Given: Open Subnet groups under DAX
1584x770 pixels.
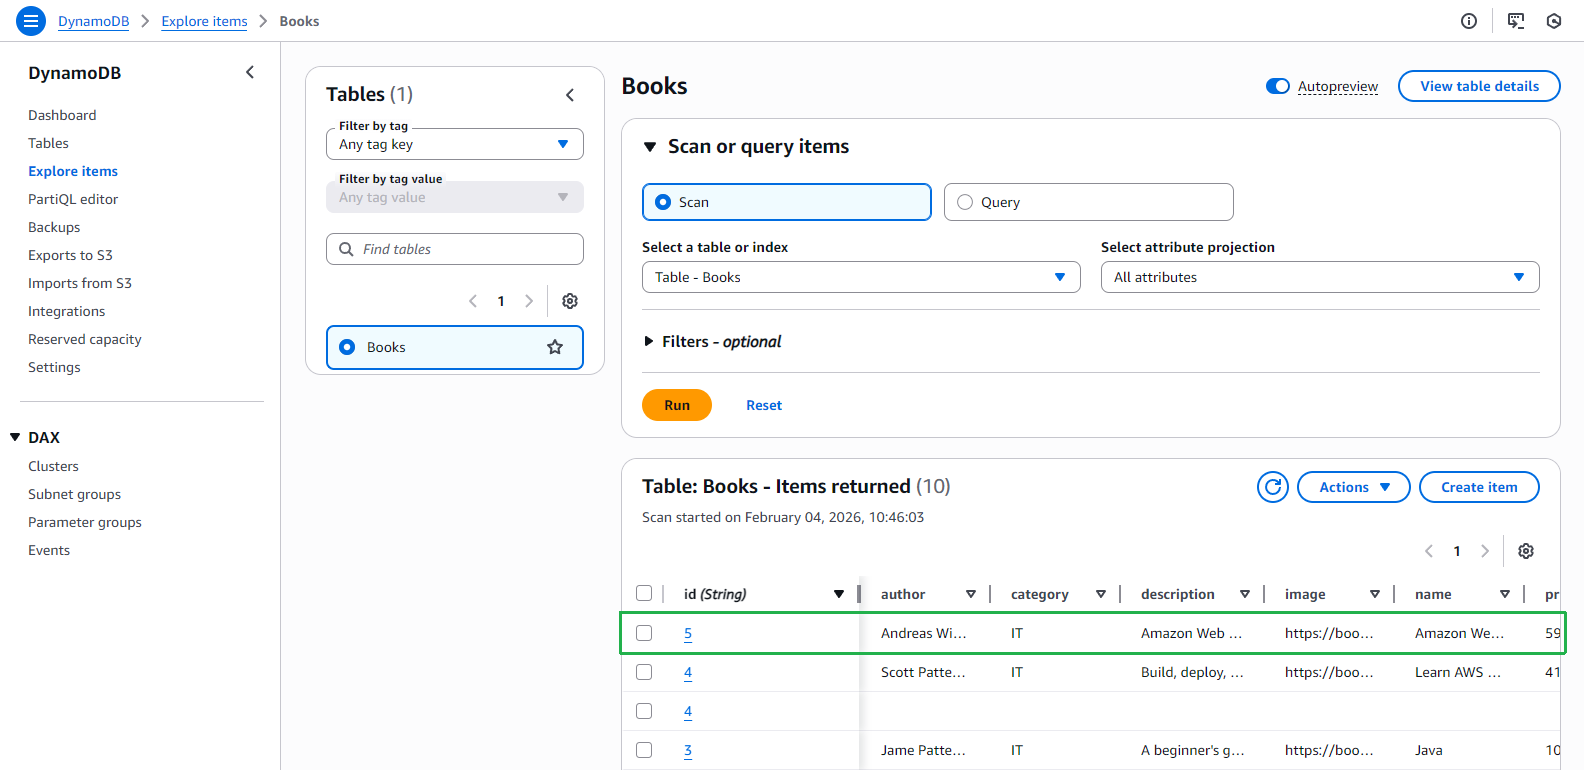Looking at the screenshot, I should point(74,494).
